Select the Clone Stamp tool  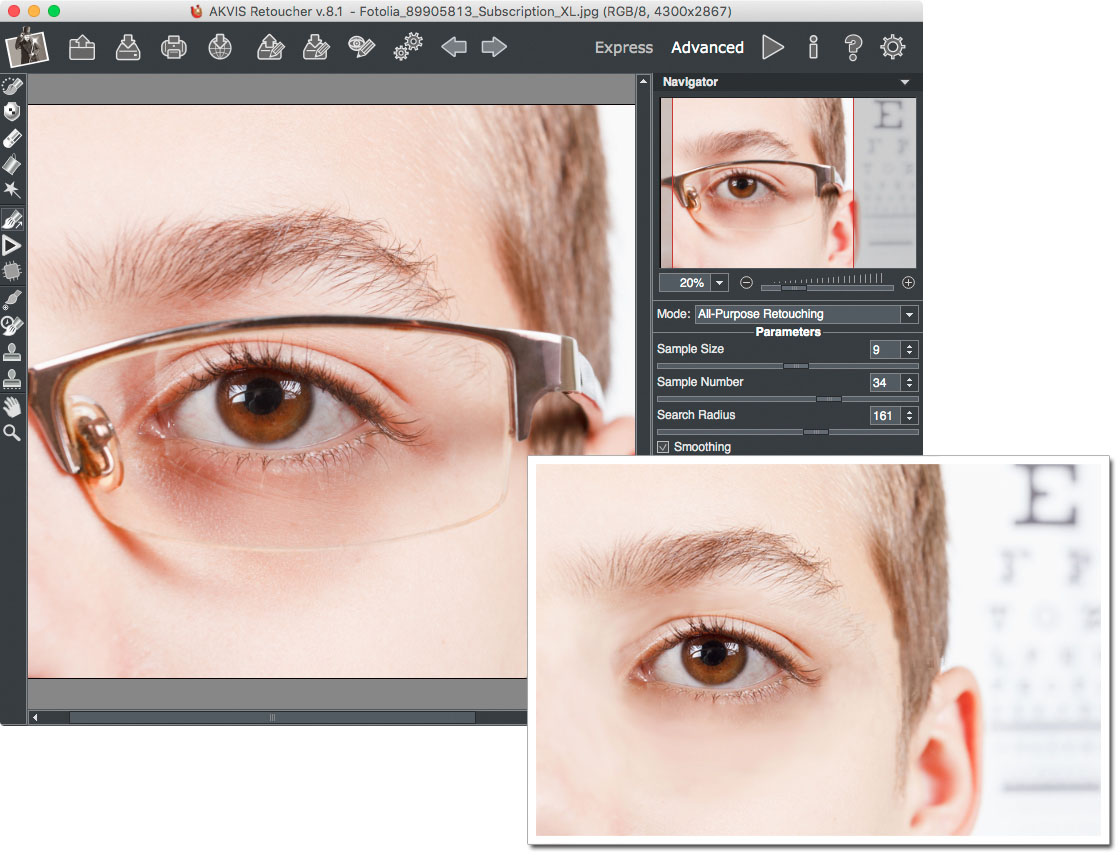click(x=12, y=352)
